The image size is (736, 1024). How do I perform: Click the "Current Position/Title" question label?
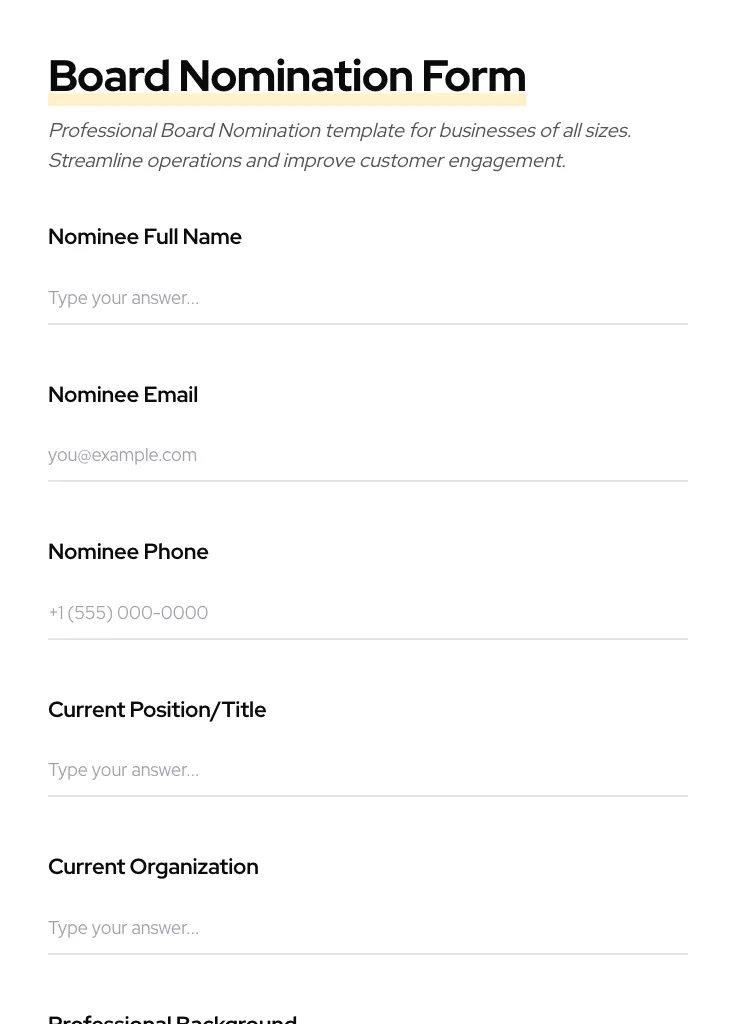(x=157, y=710)
